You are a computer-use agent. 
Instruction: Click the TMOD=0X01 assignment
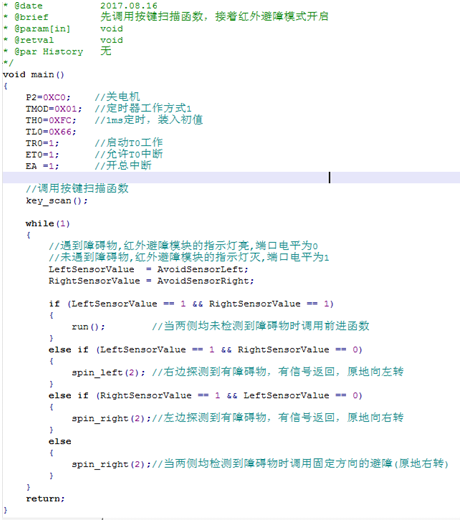(x=54, y=109)
